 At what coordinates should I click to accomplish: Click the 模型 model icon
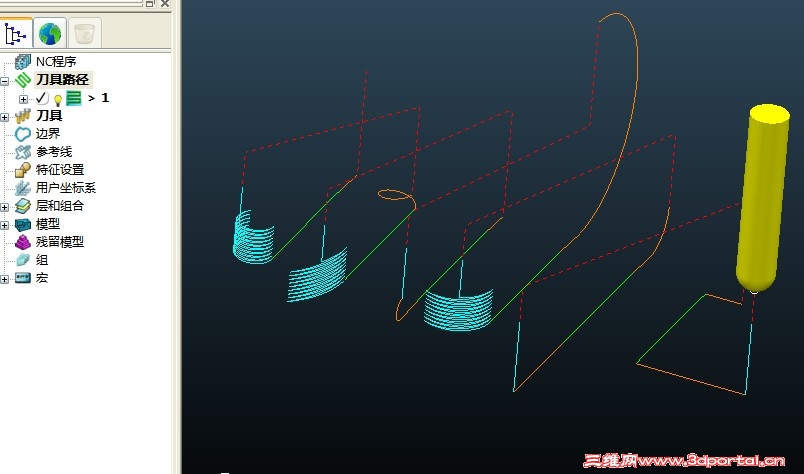click(x=23, y=224)
